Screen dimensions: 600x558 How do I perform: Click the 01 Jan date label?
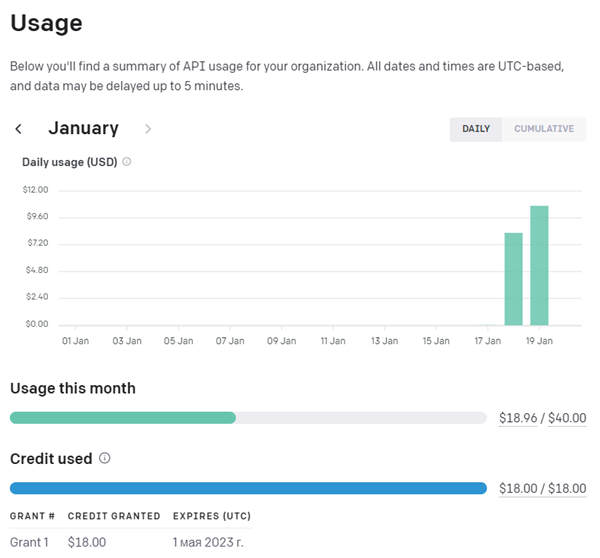click(75, 341)
